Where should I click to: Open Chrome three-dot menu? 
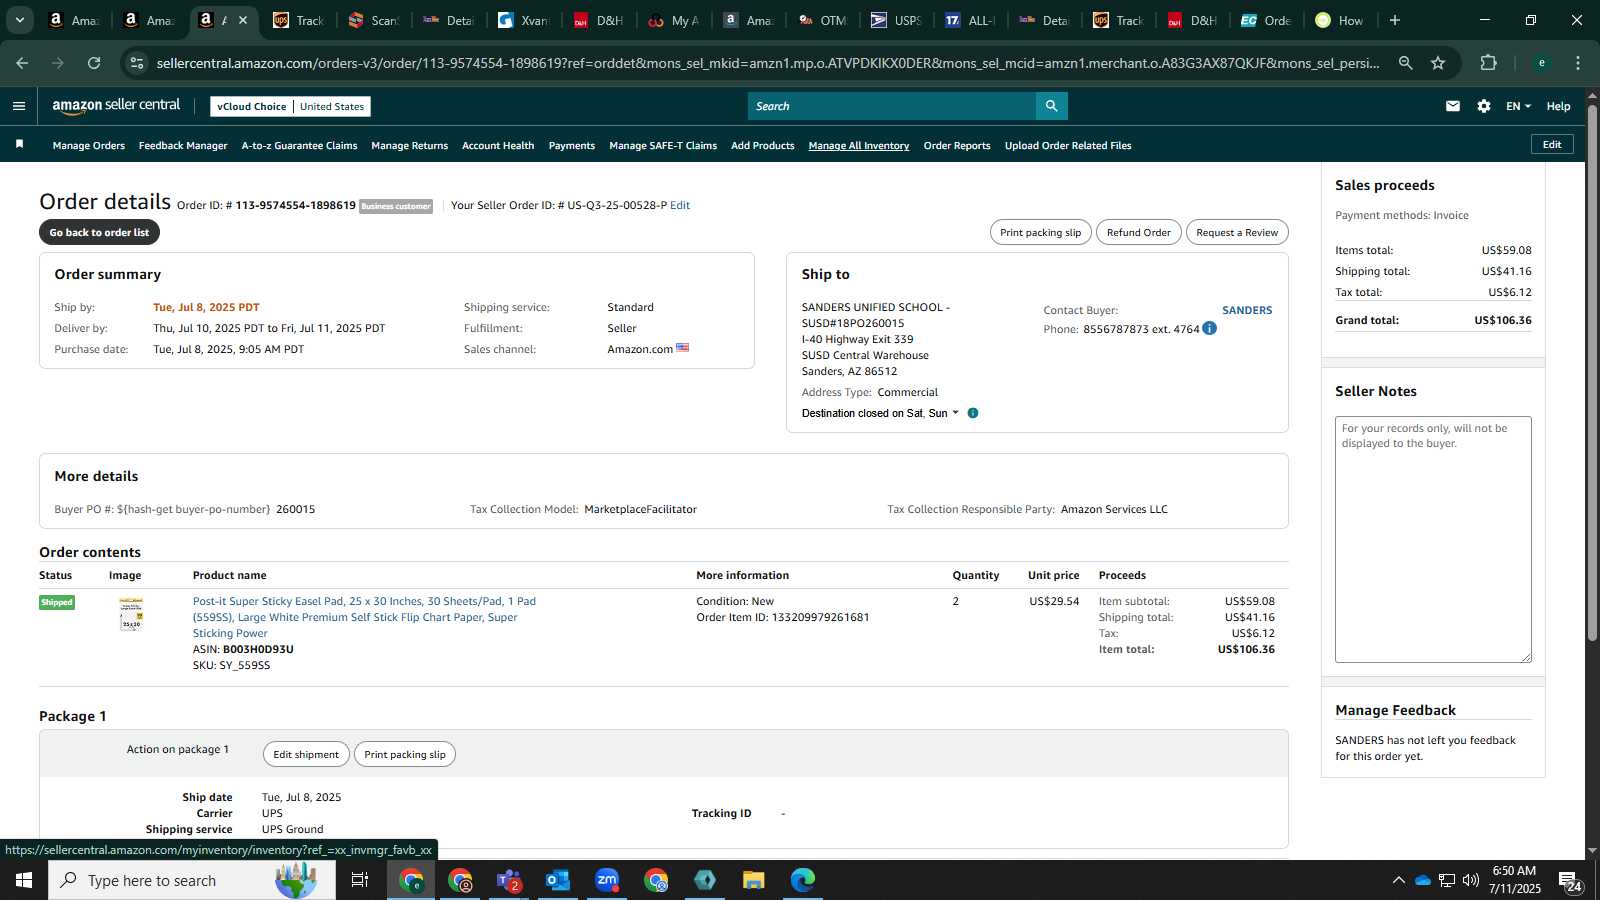1578,63
